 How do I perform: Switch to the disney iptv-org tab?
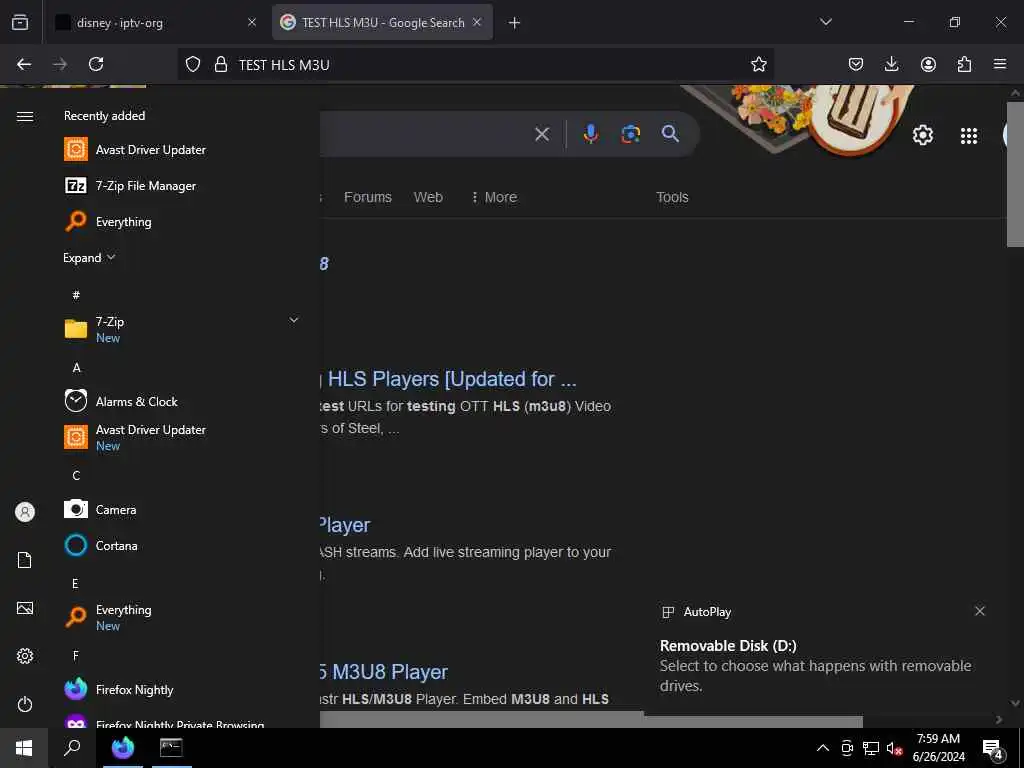tap(155, 22)
